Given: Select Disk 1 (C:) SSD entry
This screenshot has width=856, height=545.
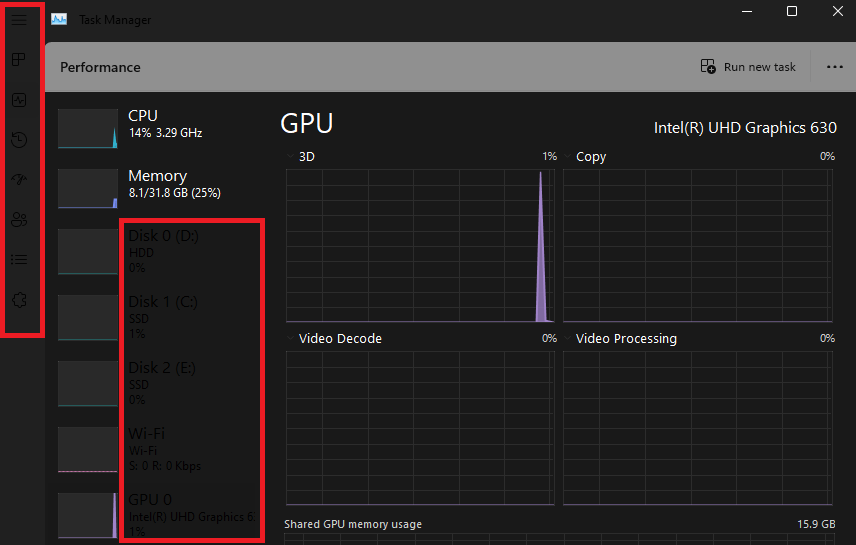Looking at the screenshot, I should click(158, 318).
